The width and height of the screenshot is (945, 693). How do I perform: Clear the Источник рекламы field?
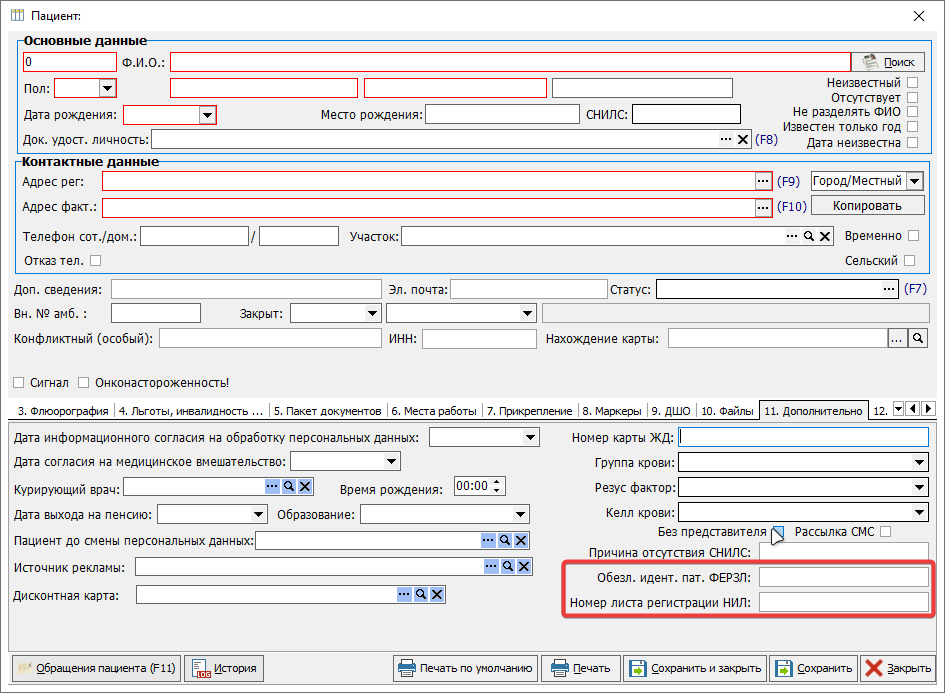coord(521,567)
